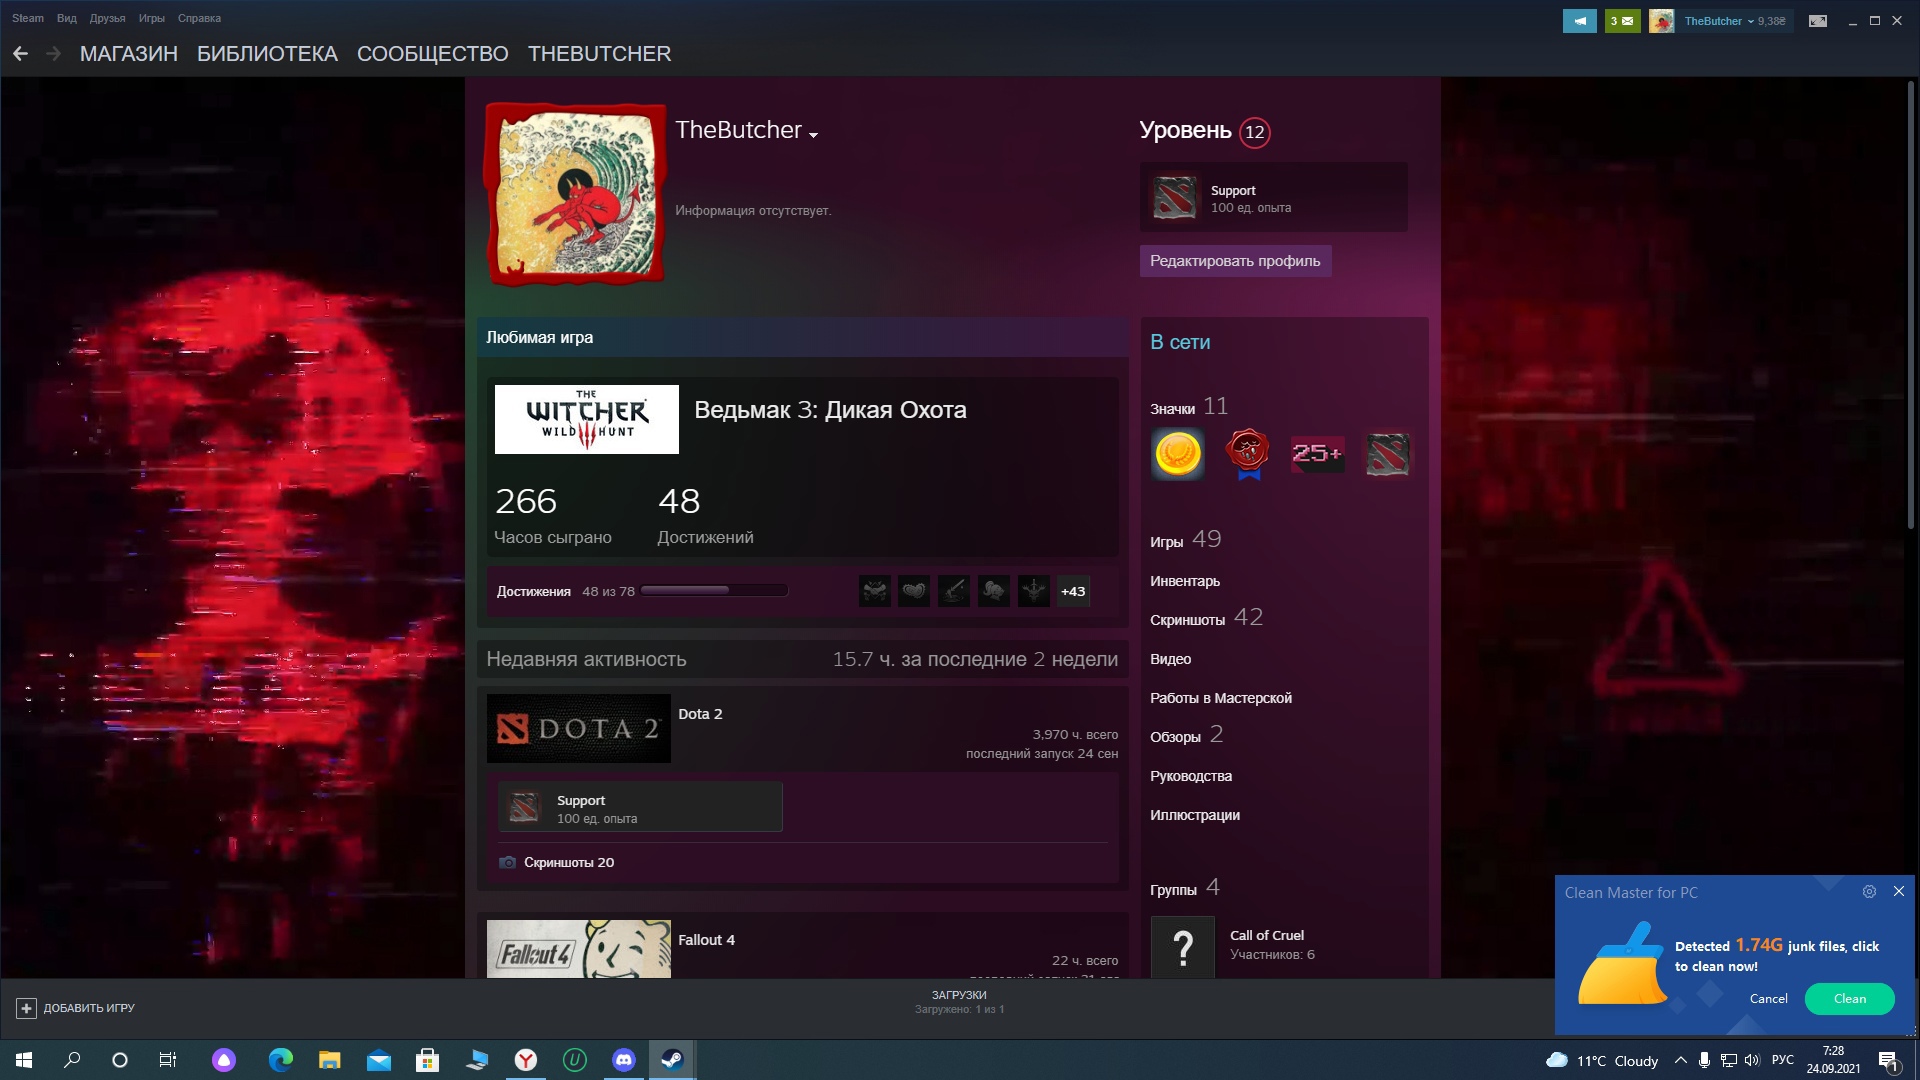The image size is (1920, 1080).
Task: Open Big Picture mode icon
Action: point(1818,21)
